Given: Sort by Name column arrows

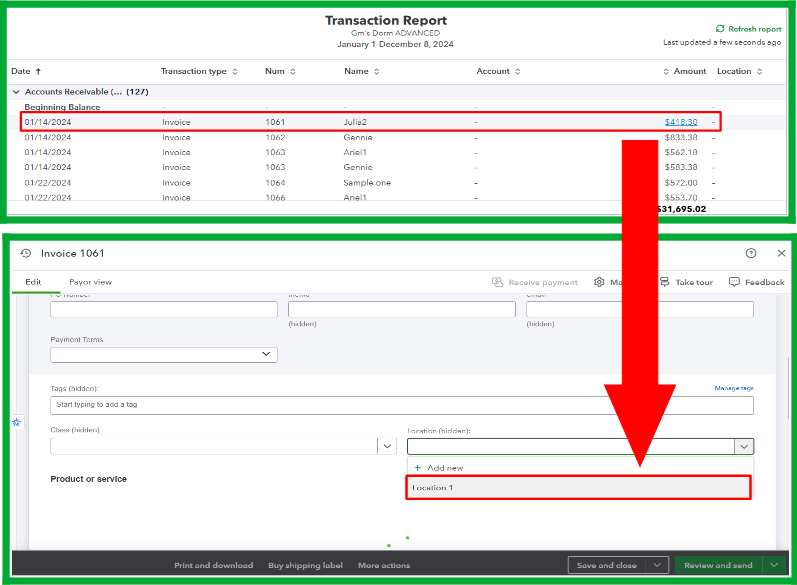Looking at the screenshot, I should pos(377,72).
